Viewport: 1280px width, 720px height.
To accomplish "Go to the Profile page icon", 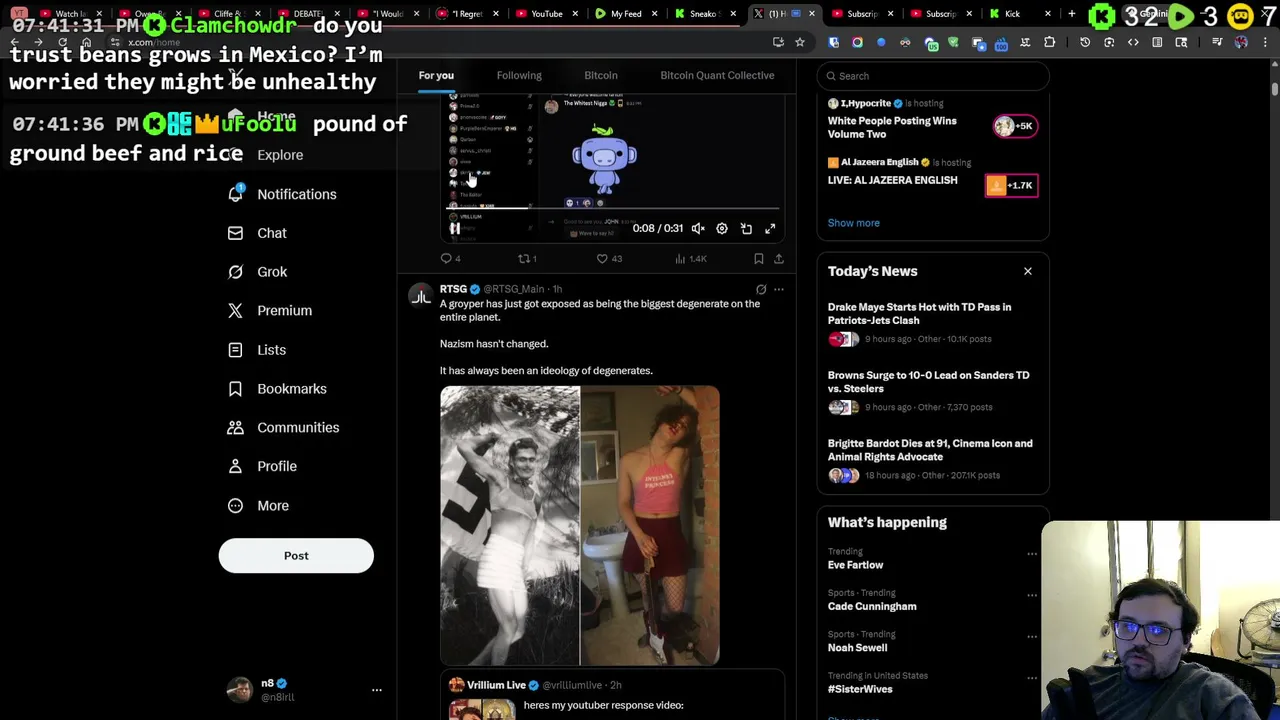I will click(x=235, y=466).
